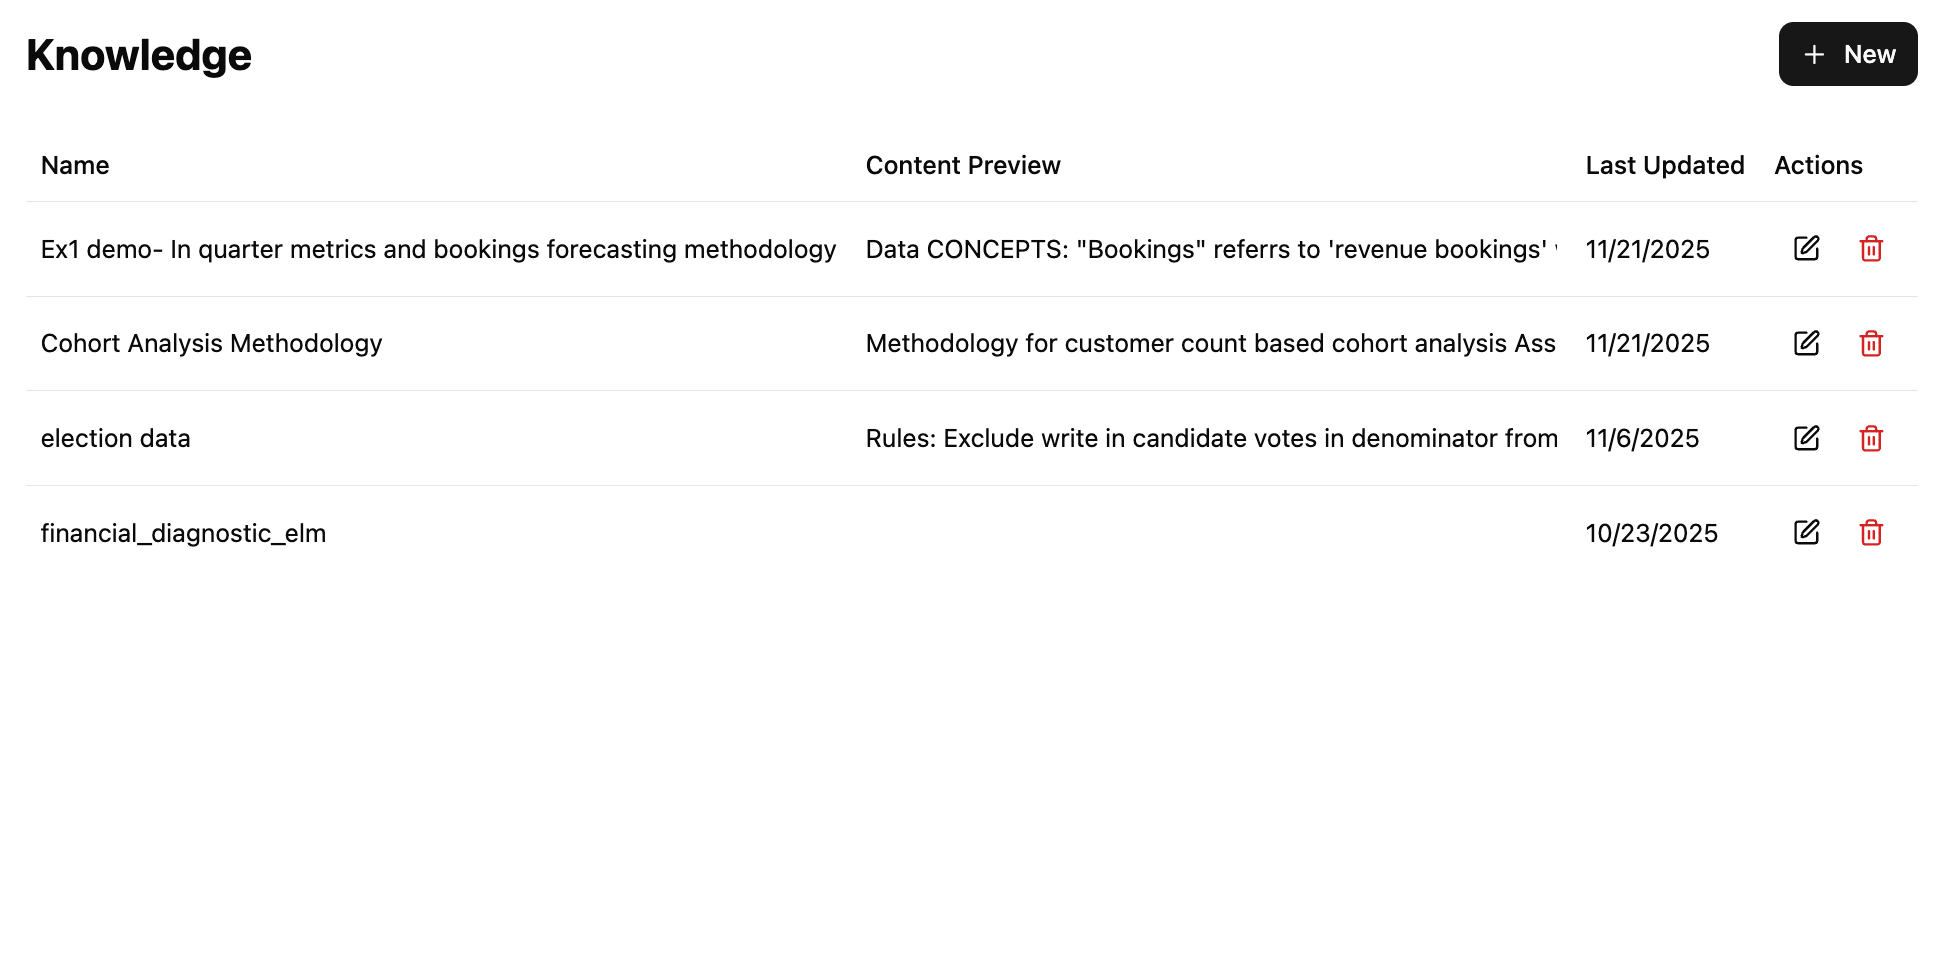Click the New button
This screenshot has height=980, width=1940.
(1847, 54)
